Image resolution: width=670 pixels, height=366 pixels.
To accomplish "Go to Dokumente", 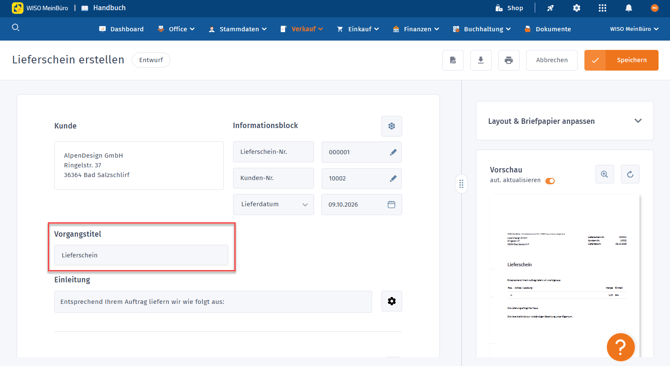I will tap(547, 29).
